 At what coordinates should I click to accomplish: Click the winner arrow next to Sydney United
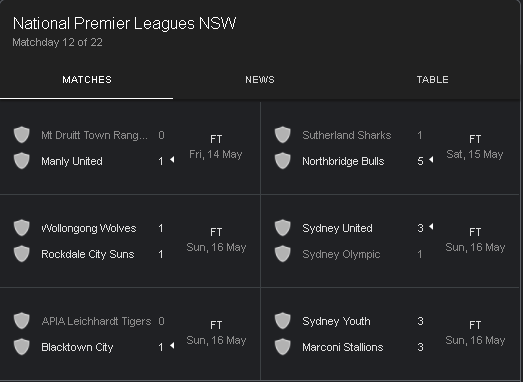click(431, 227)
